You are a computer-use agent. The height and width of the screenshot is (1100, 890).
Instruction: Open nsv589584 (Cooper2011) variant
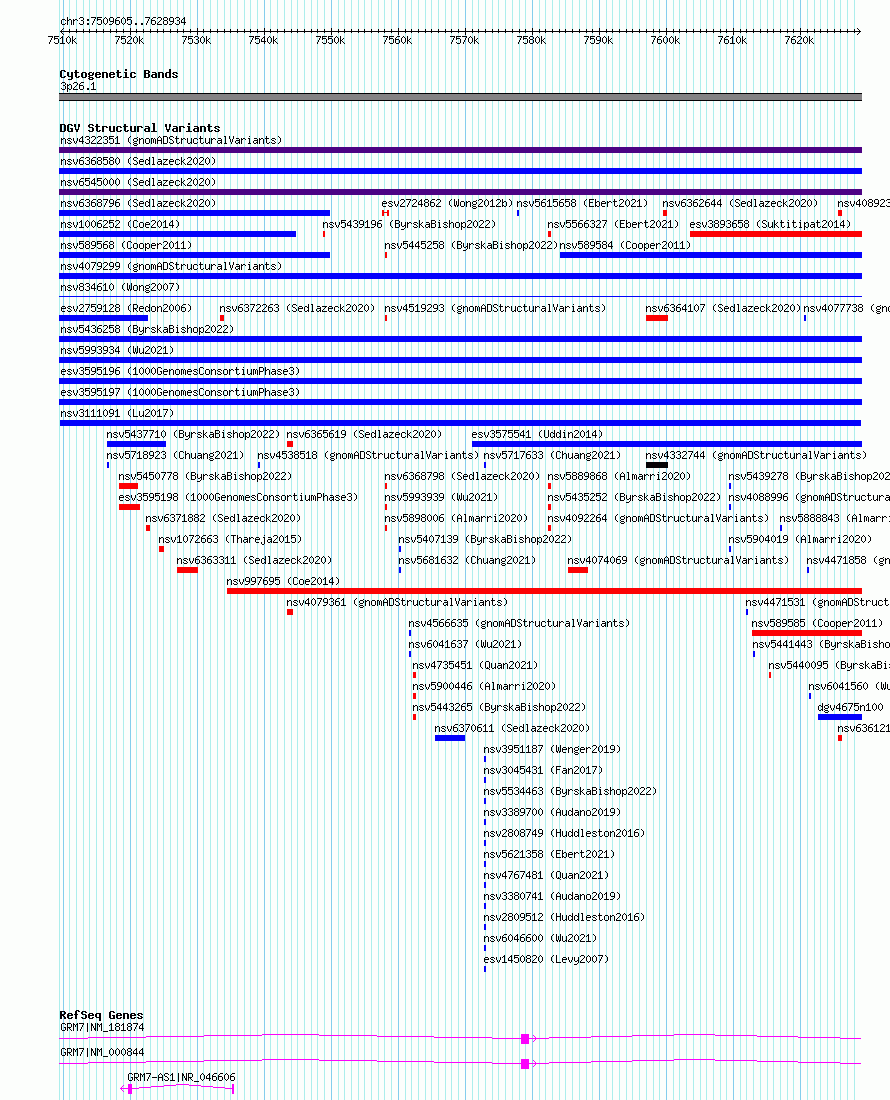click(625, 246)
